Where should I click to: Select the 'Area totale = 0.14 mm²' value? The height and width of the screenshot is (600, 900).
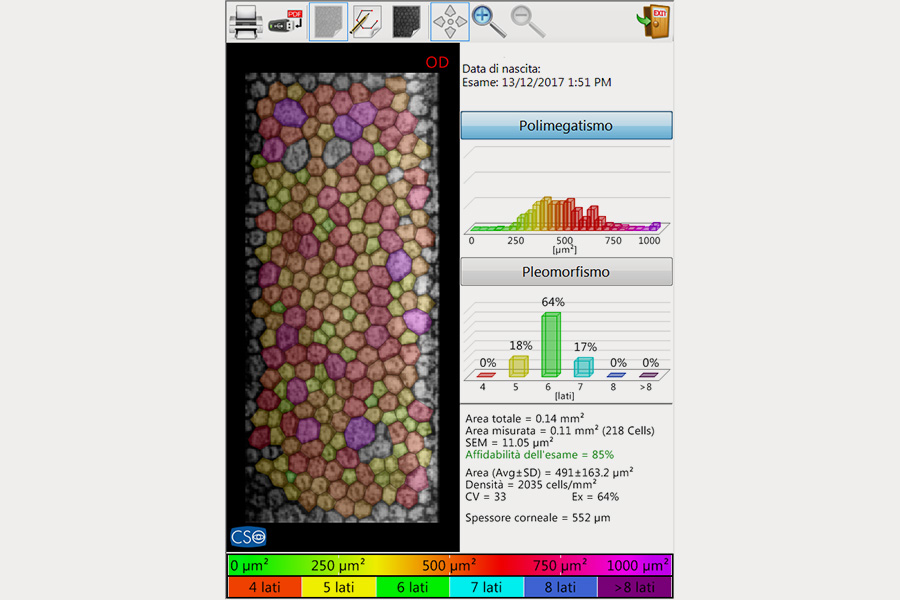coord(525,419)
